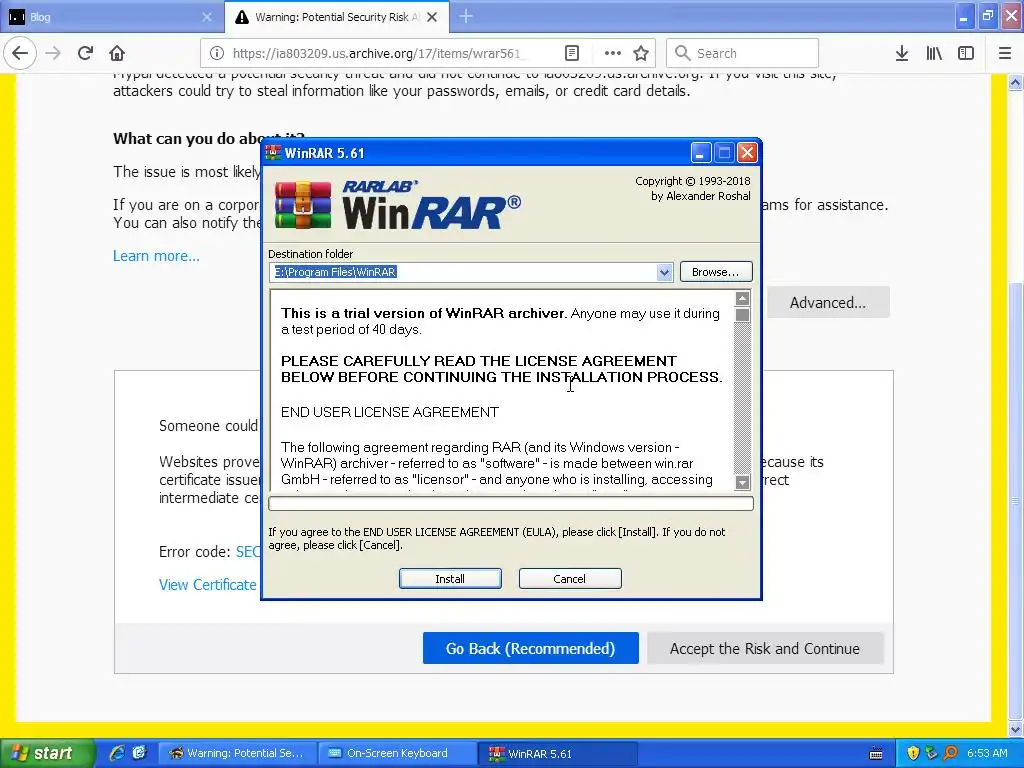Click the Install button in WinRAR setup
The height and width of the screenshot is (768, 1024).
[450, 579]
